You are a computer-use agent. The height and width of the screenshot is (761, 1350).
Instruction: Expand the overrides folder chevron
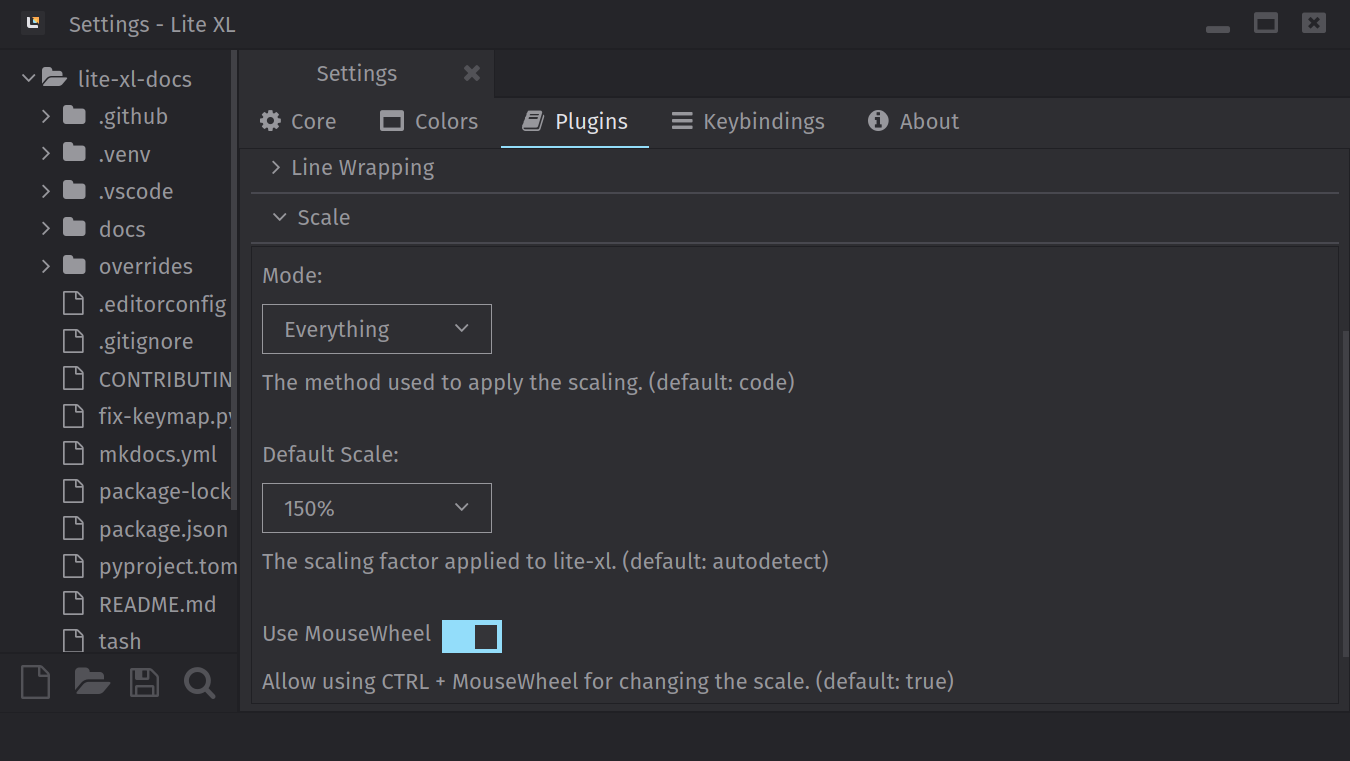tap(46, 266)
